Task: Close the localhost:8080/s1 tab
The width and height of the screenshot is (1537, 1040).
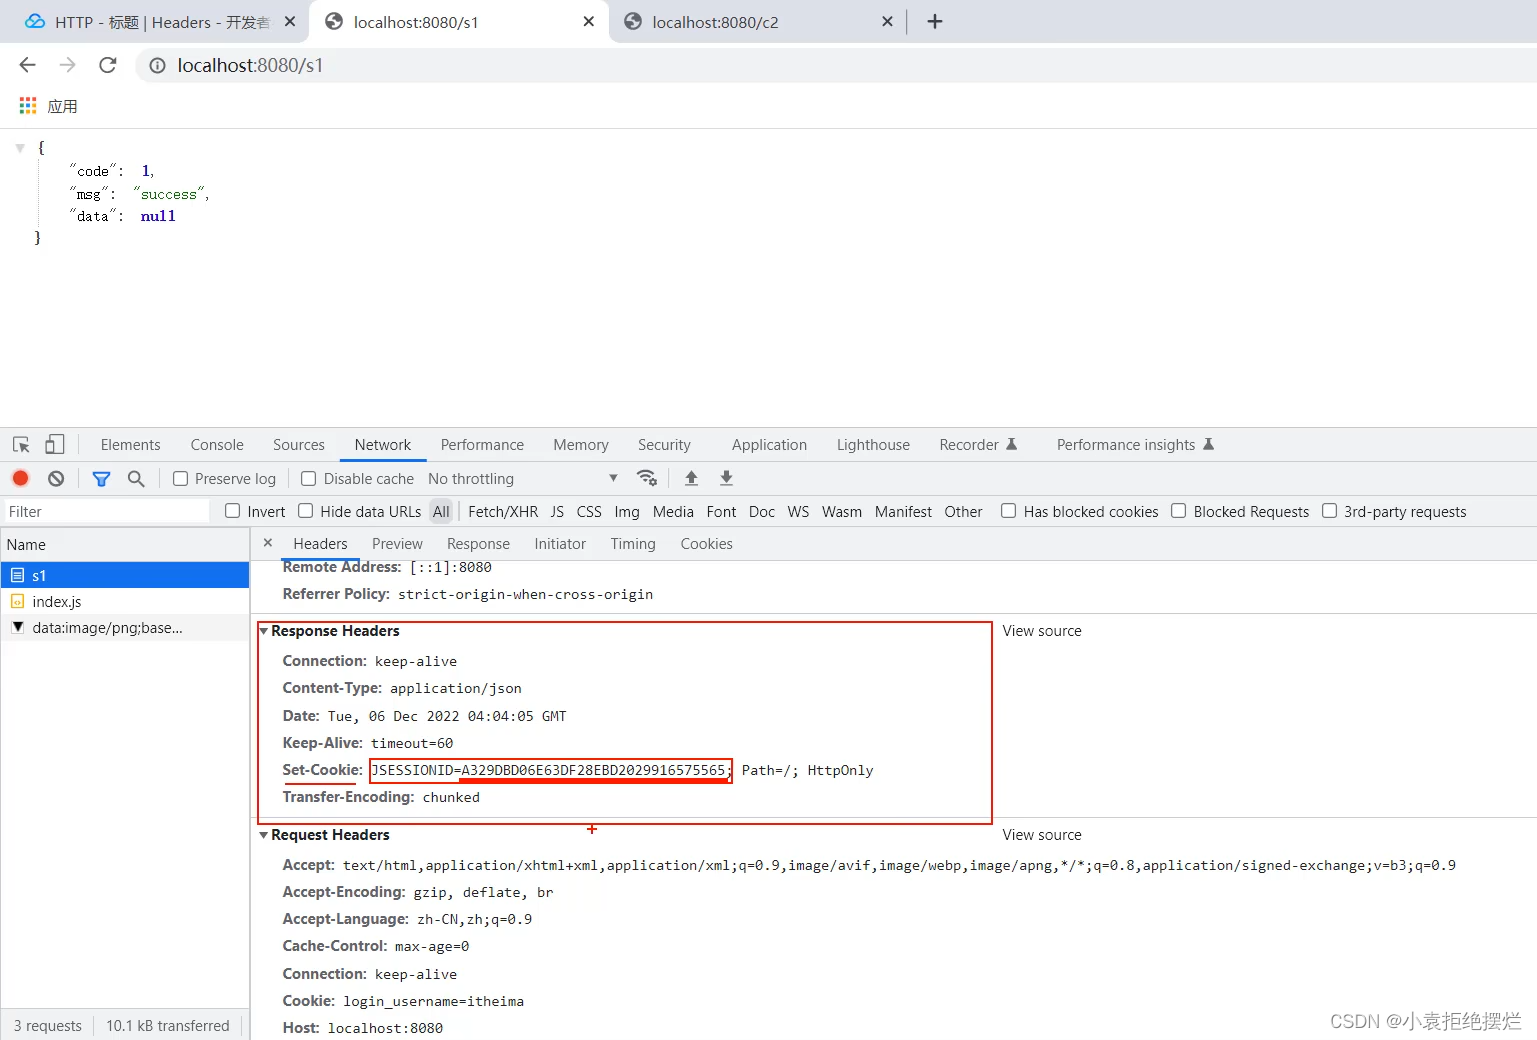Action: point(588,22)
